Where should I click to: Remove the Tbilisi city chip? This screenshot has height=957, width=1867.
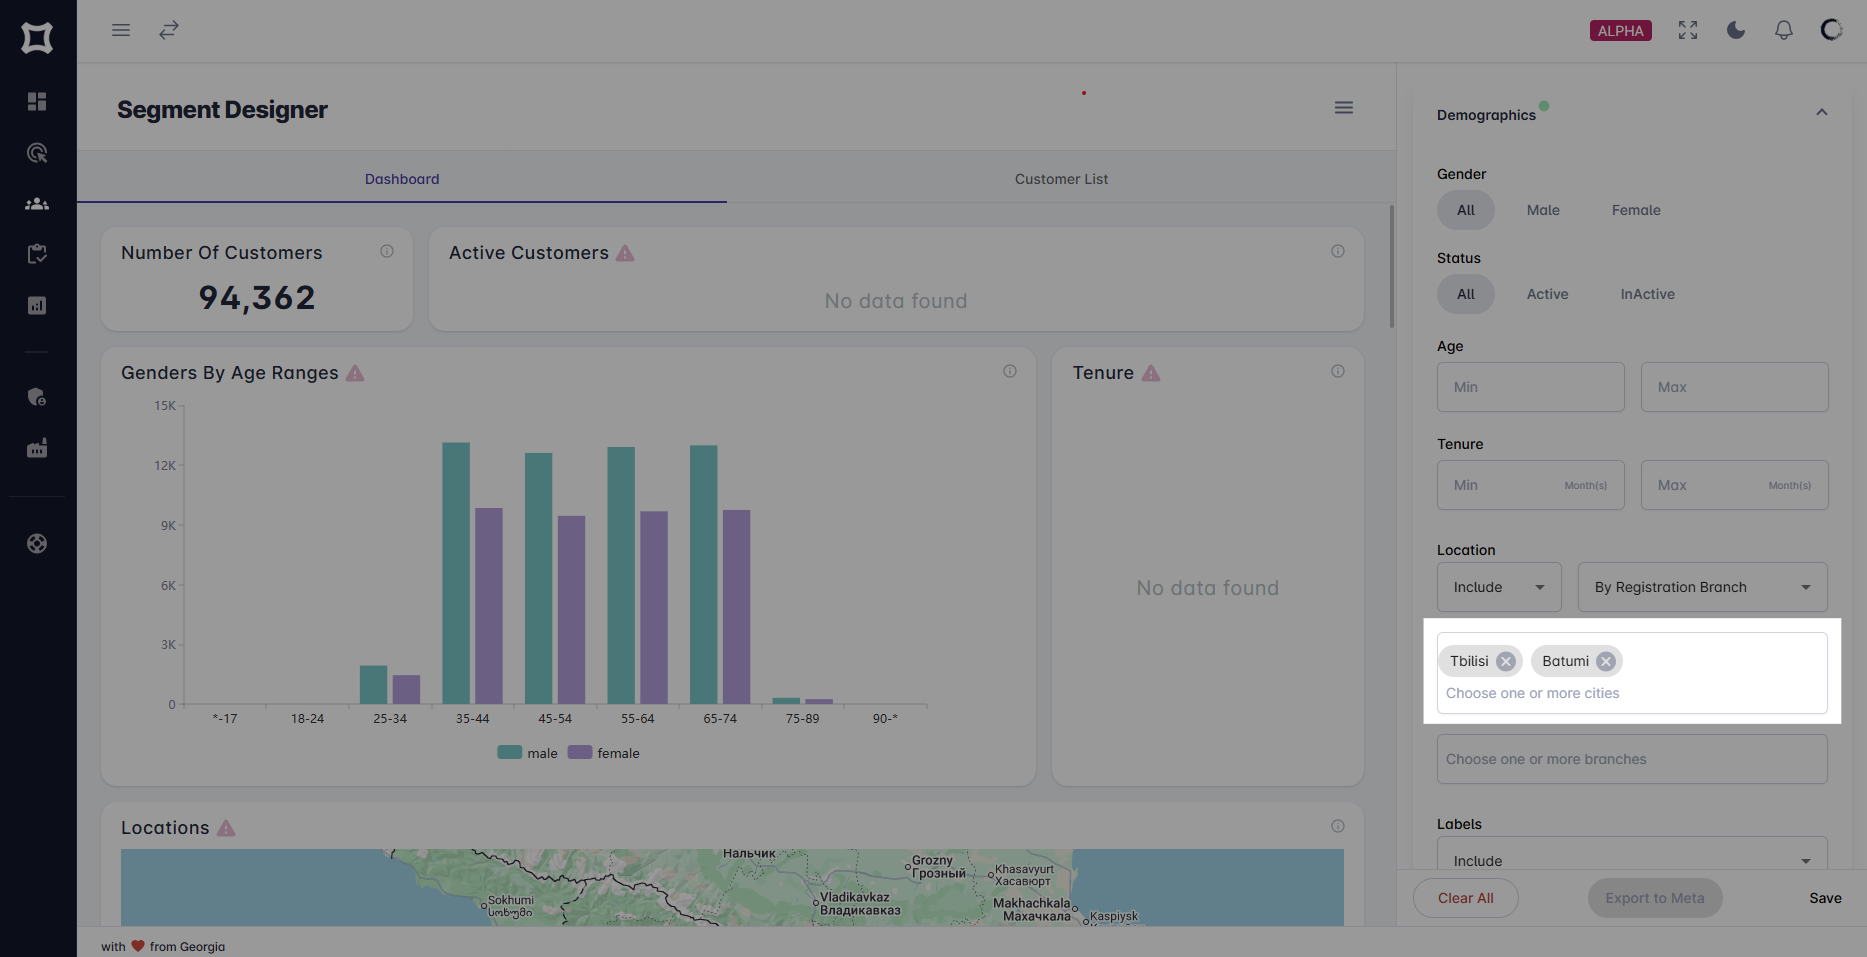tap(1507, 660)
